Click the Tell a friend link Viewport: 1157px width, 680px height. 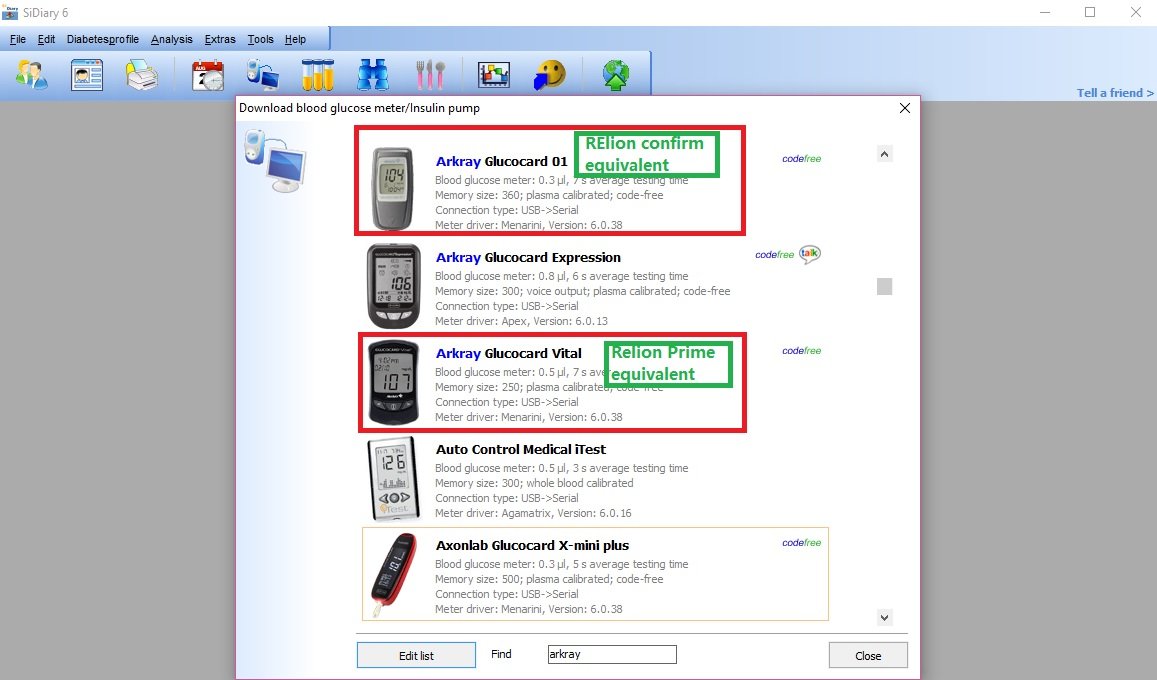(1115, 92)
